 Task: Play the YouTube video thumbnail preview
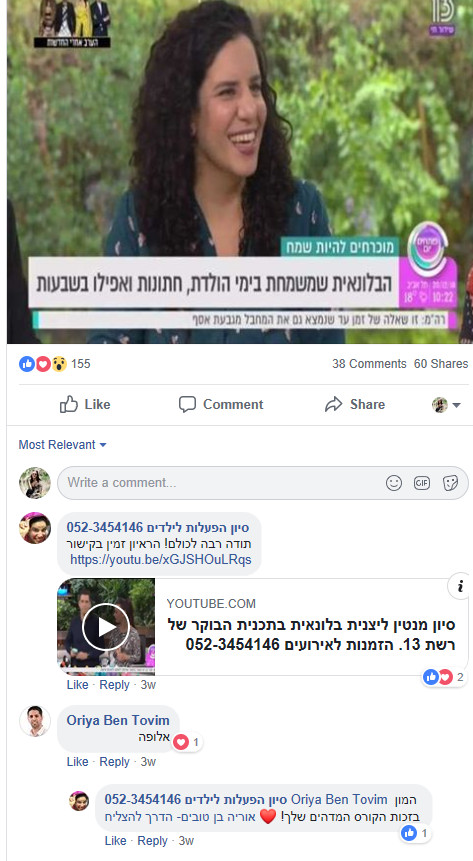[x=106, y=627]
